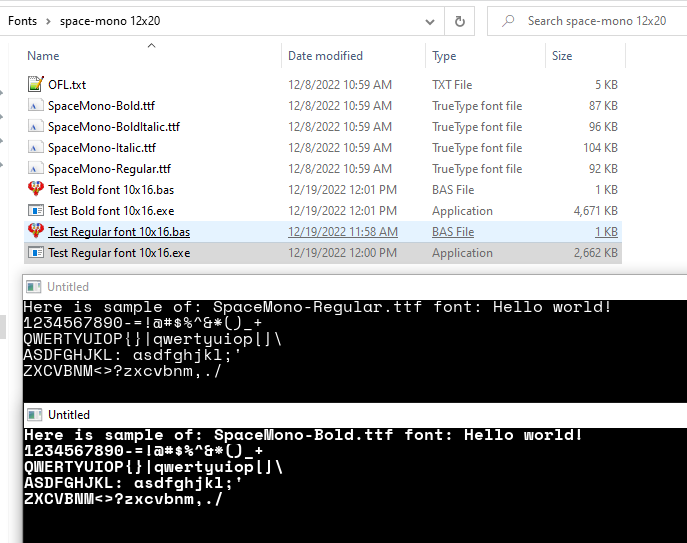Sort files by the Size column

pyautogui.click(x=562, y=56)
